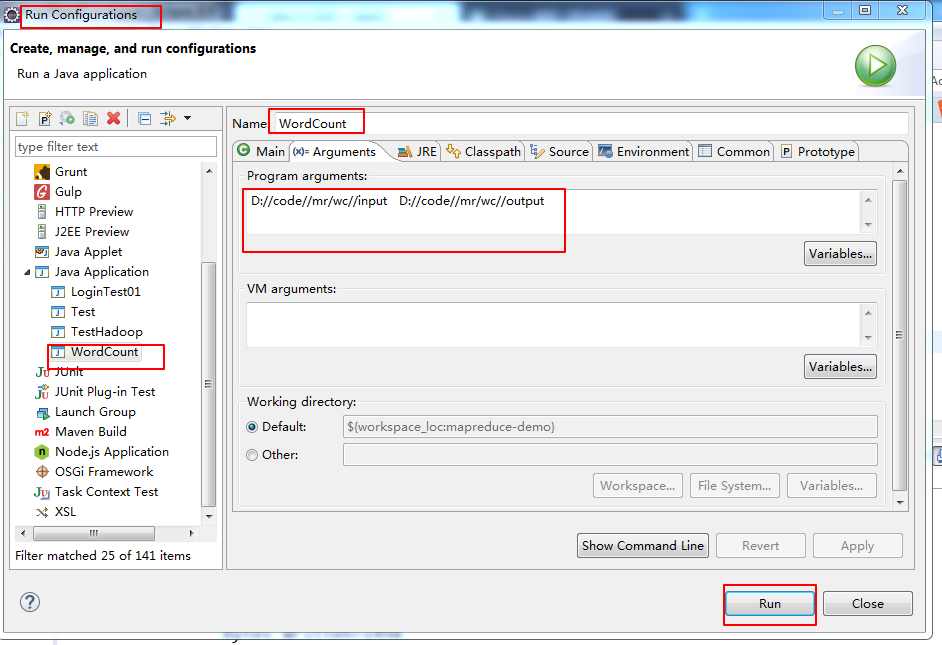Click the File System... button
This screenshot has width=942, height=645.
point(735,485)
